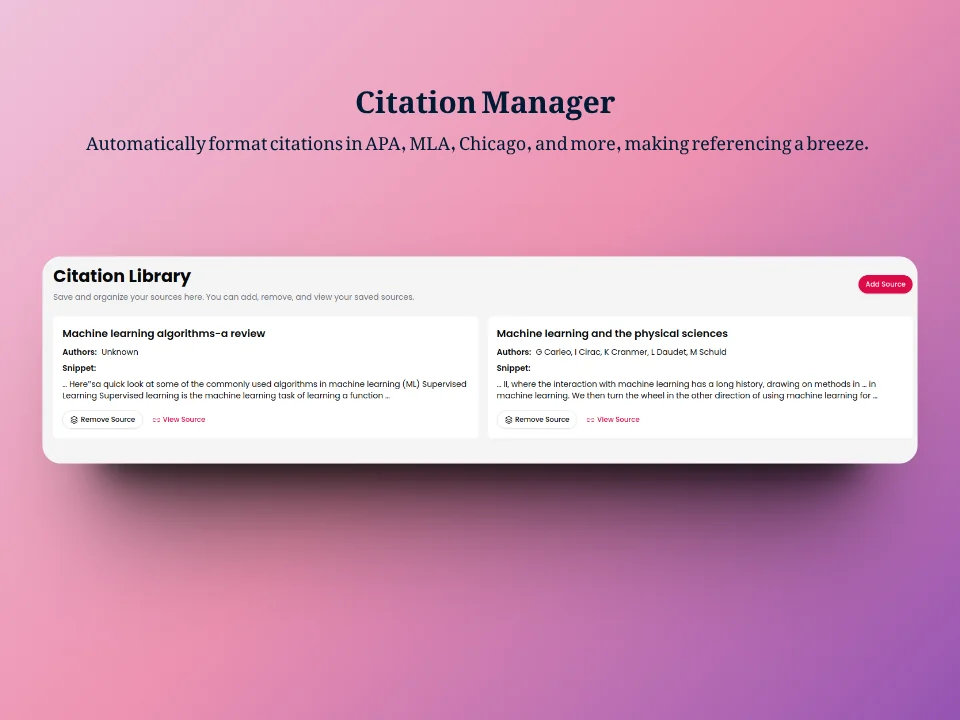This screenshot has height=720, width=960.
Task: Click the 'Save and organize your sources here' description
Action: click(x=233, y=297)
